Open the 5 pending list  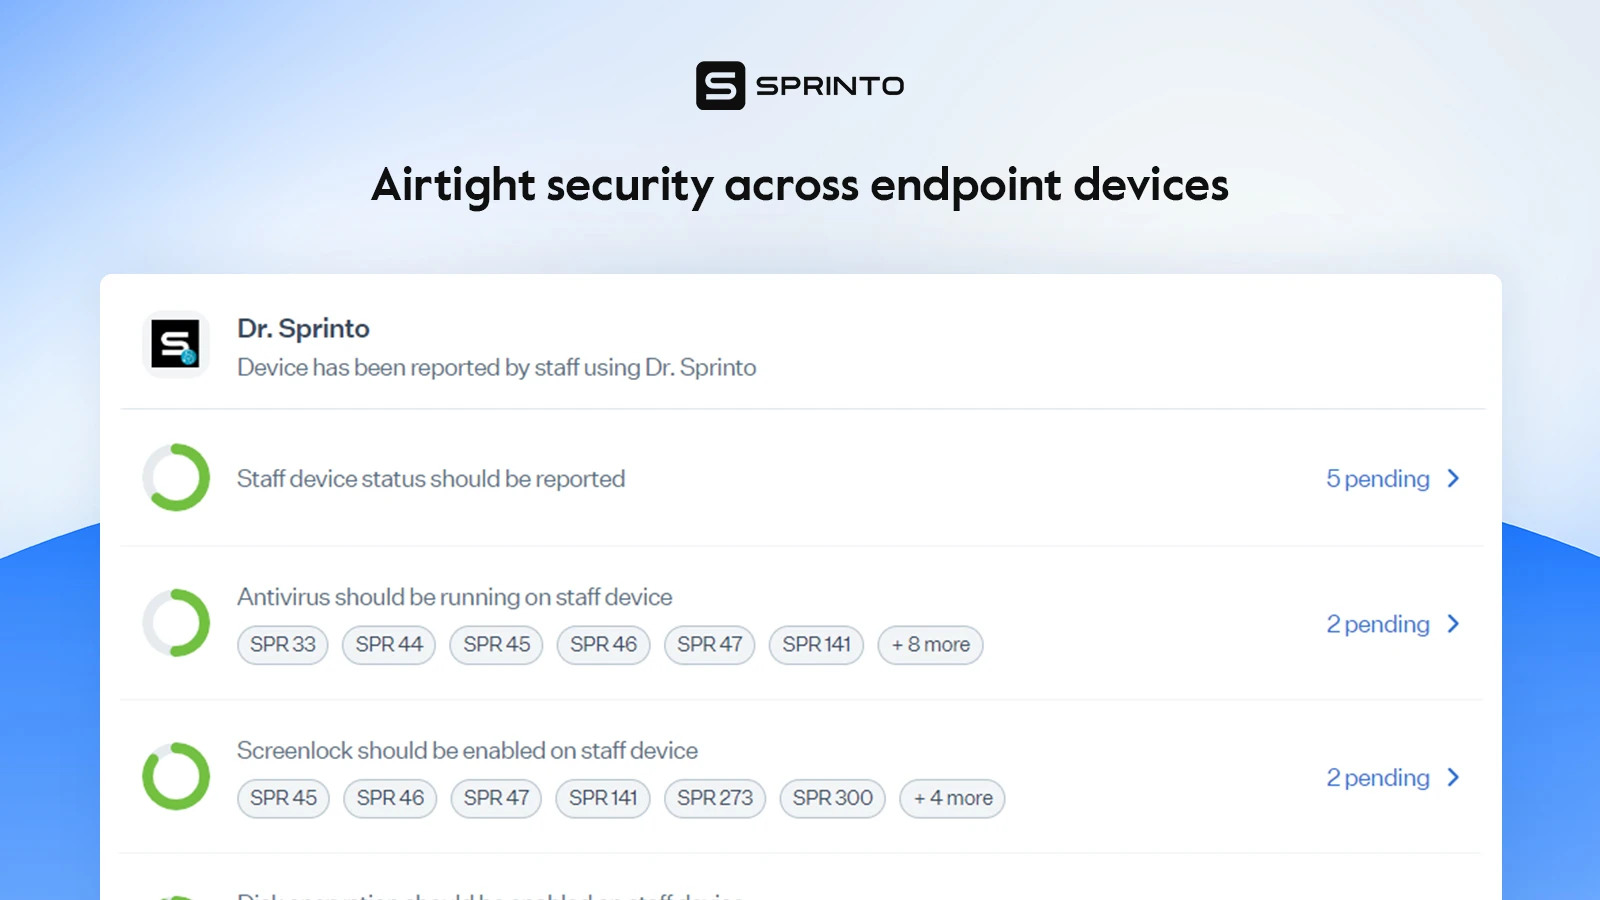(x=1377, y=478)
